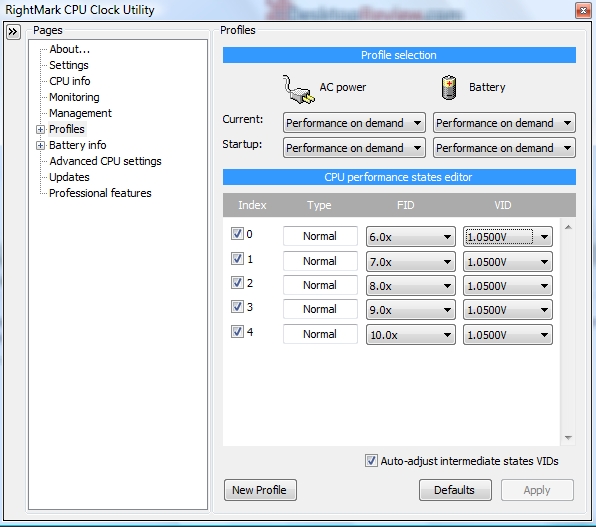This screenshot has height=527, width=596.
Task: Open the Startup Battery profile dropdown
Action: pyautogui.click(x=504, y=148)
